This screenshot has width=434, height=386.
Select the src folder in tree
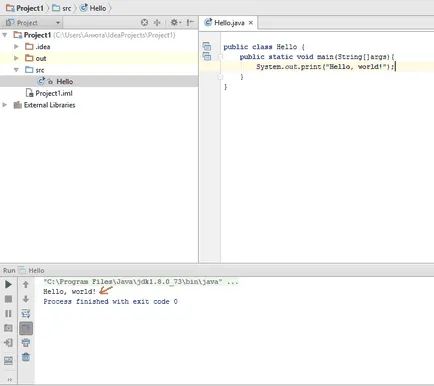click(x=40, y=70)
